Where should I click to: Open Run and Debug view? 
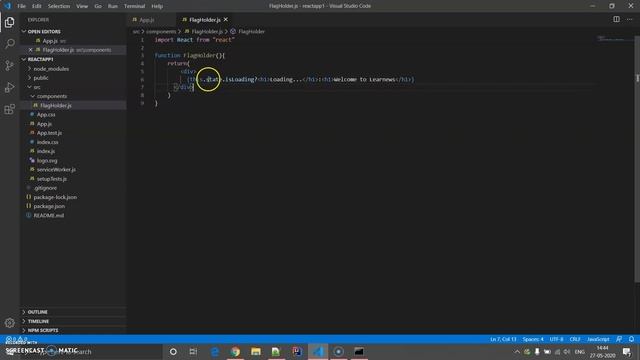pyautogui.click(x=9, y=87)
